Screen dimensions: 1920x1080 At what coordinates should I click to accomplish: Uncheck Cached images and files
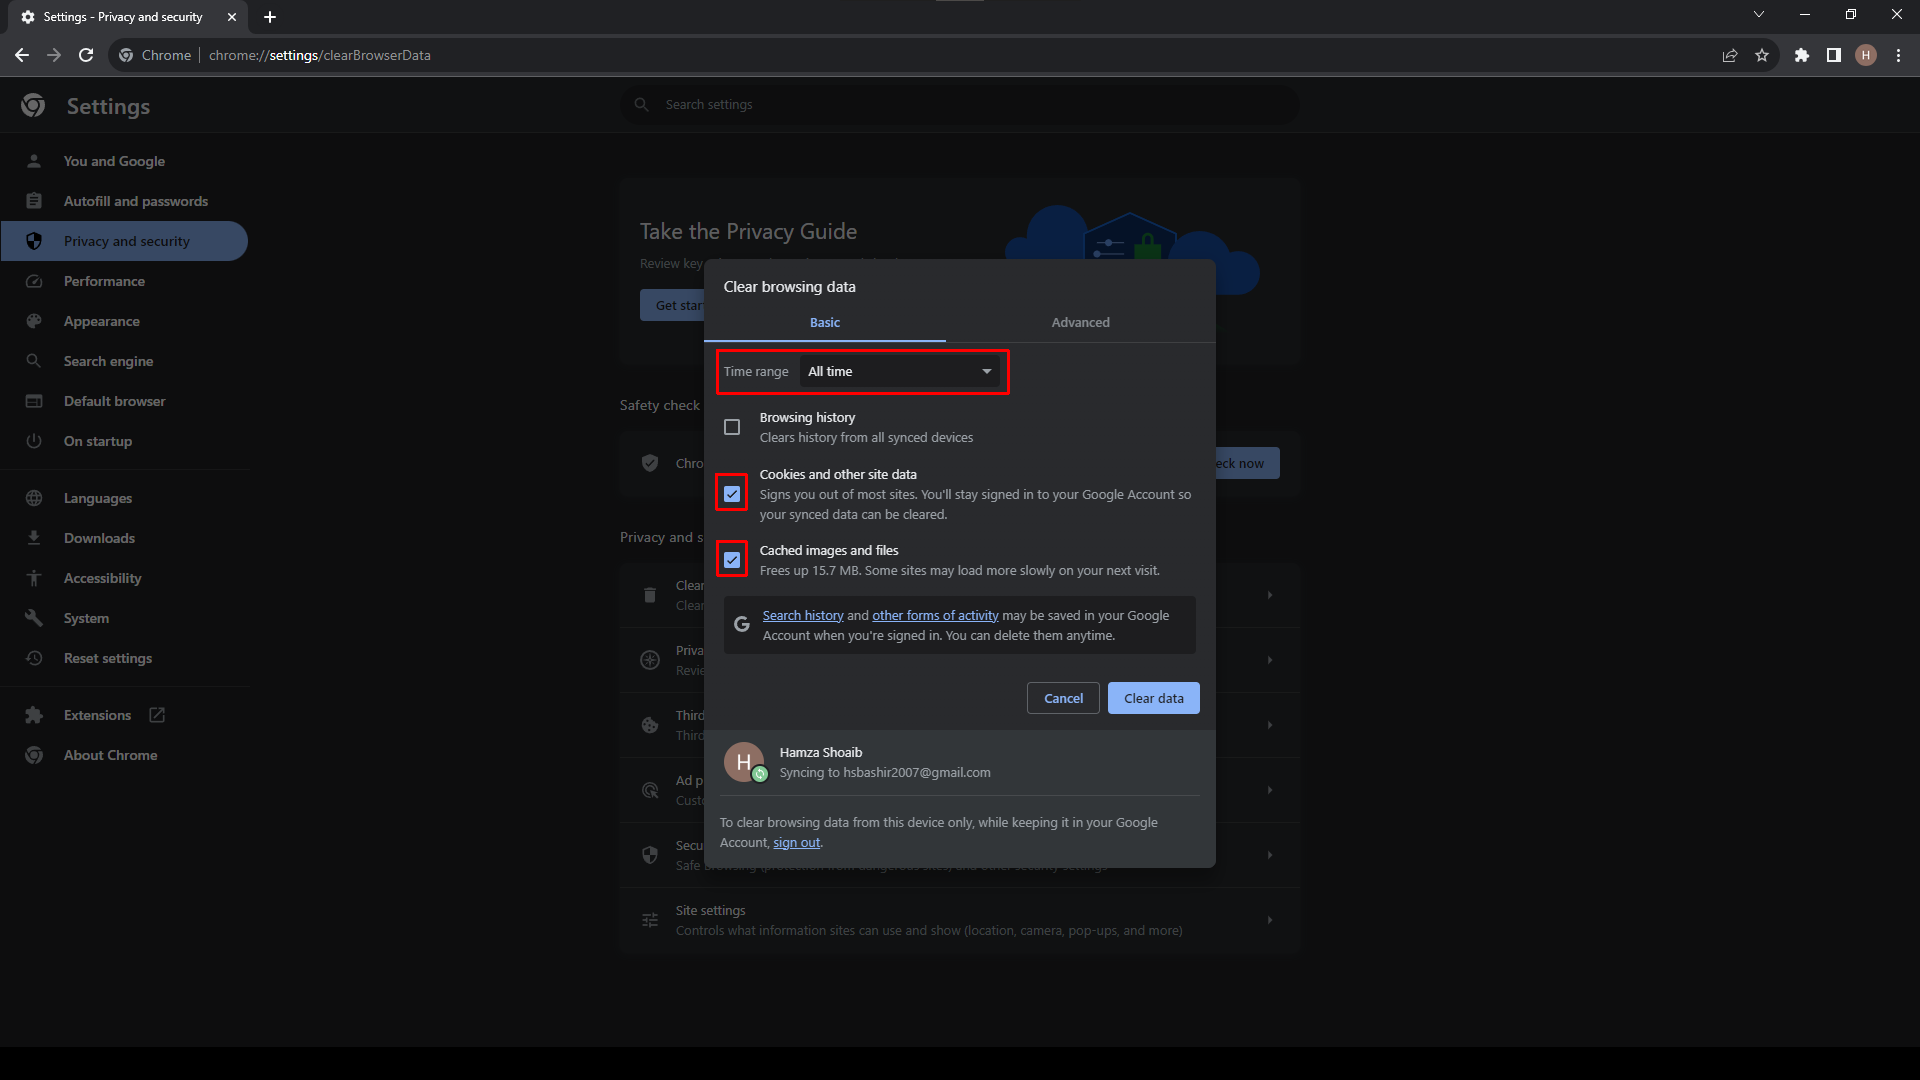coord(732,560)
